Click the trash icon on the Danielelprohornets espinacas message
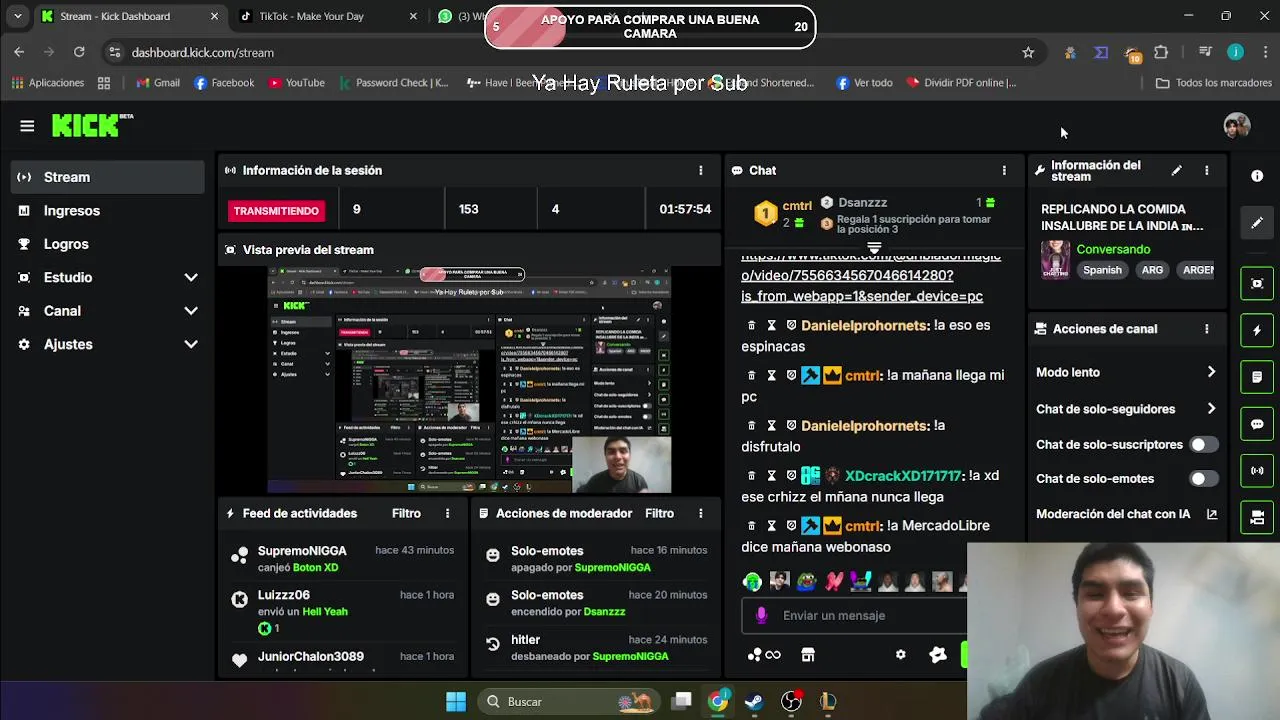This screenshot has height=720, width=1280. [752, 326]
